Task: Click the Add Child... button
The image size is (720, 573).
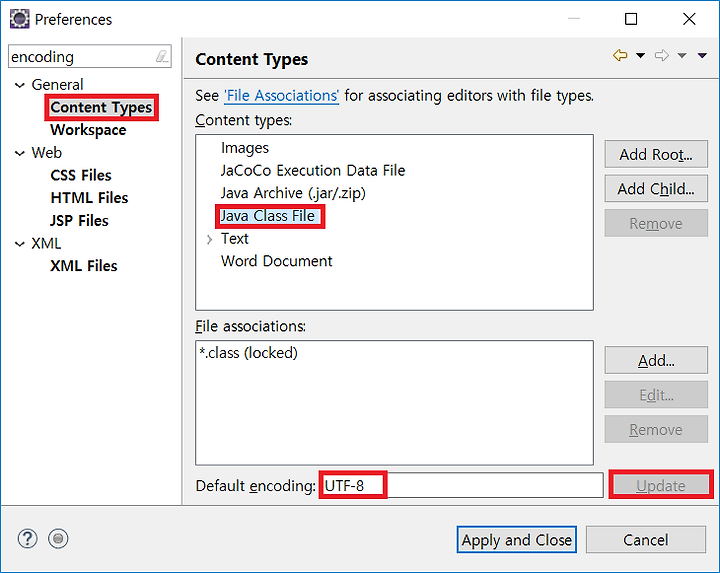Action: 656,189
